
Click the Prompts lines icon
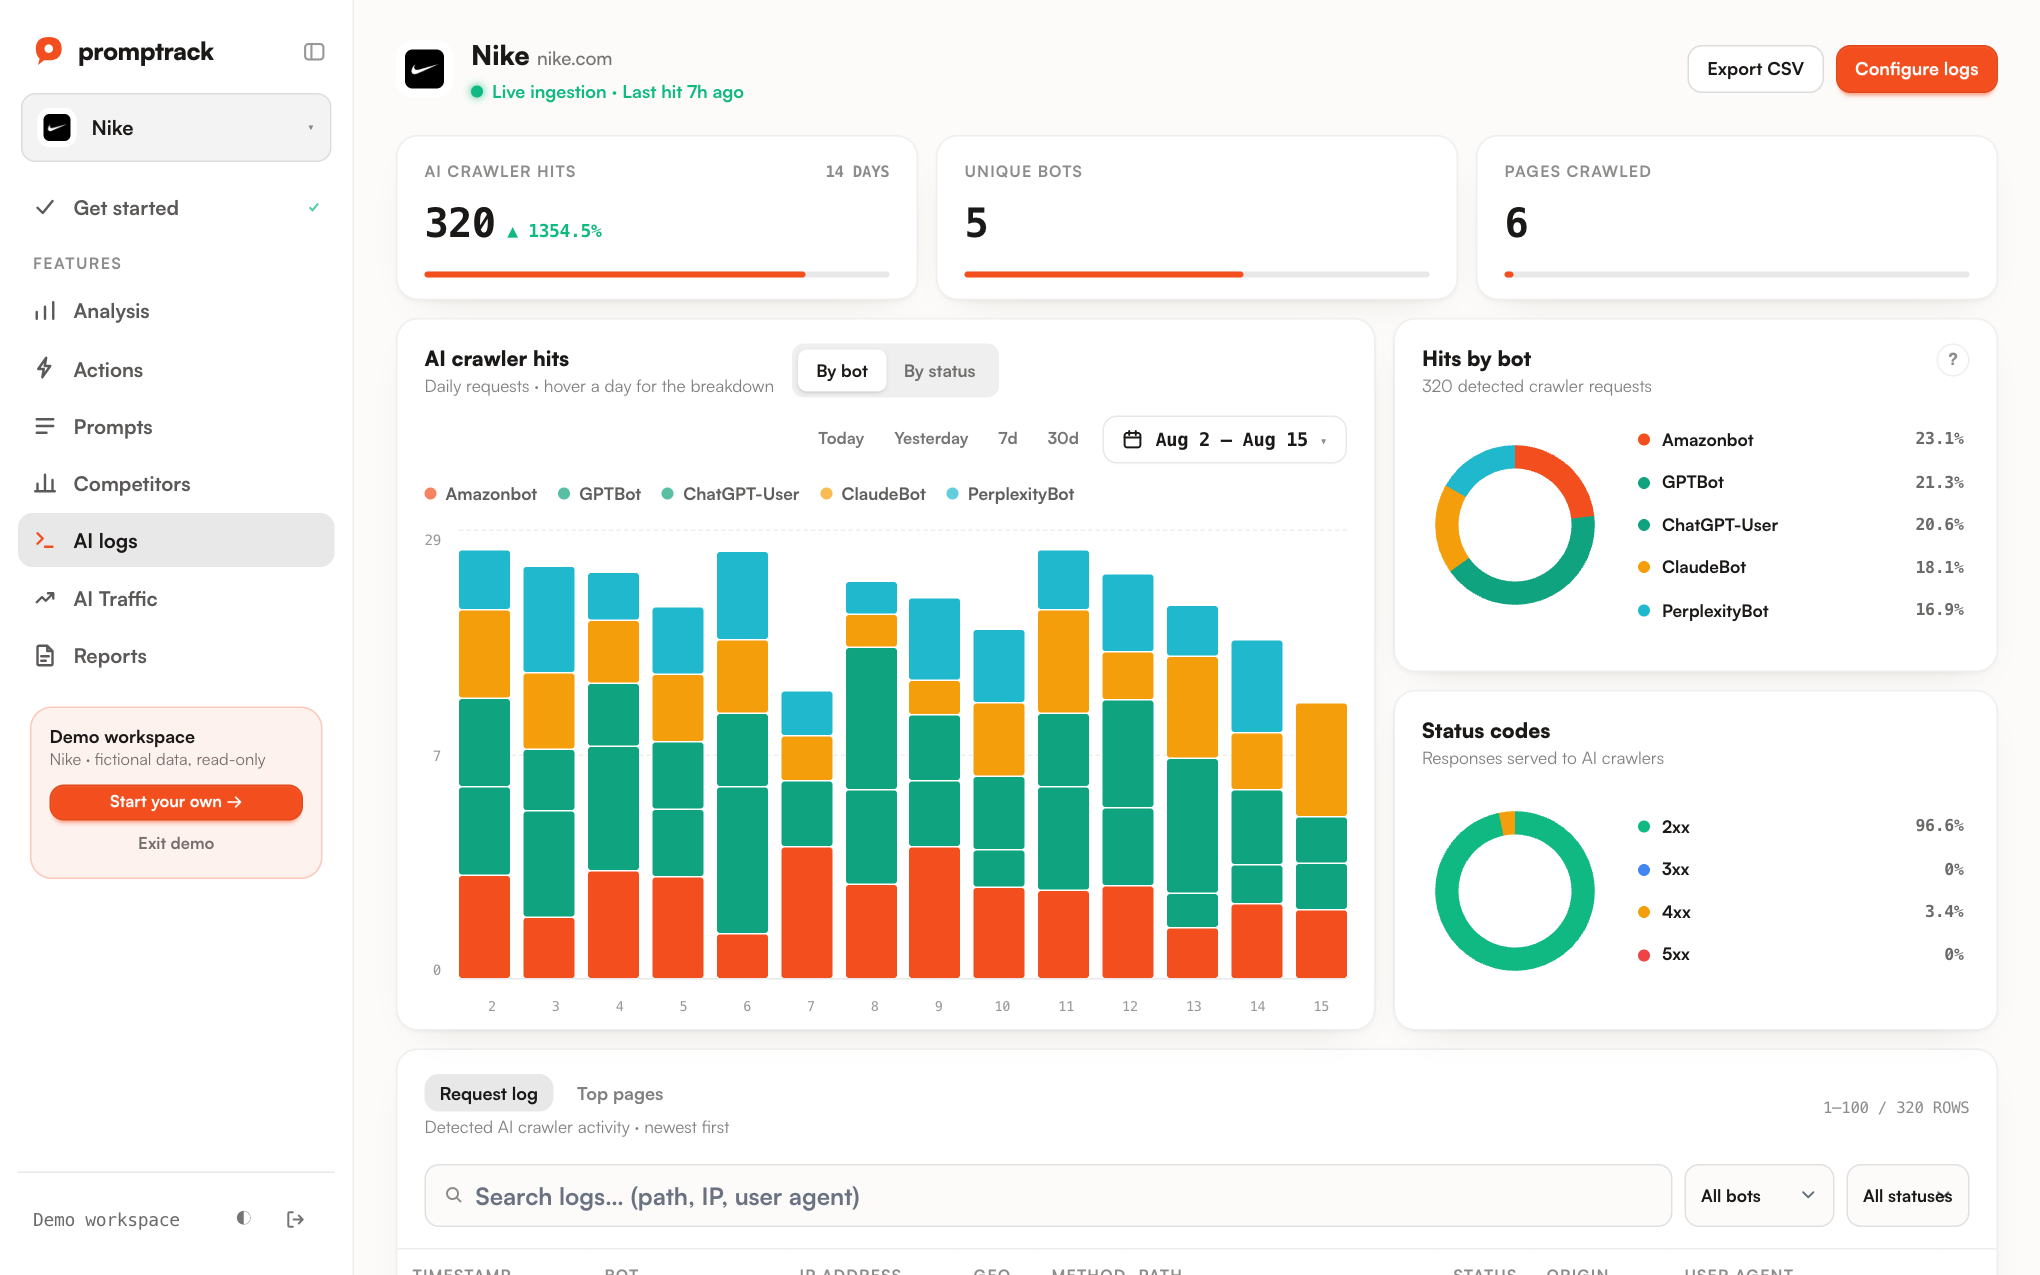pos(45,427)
